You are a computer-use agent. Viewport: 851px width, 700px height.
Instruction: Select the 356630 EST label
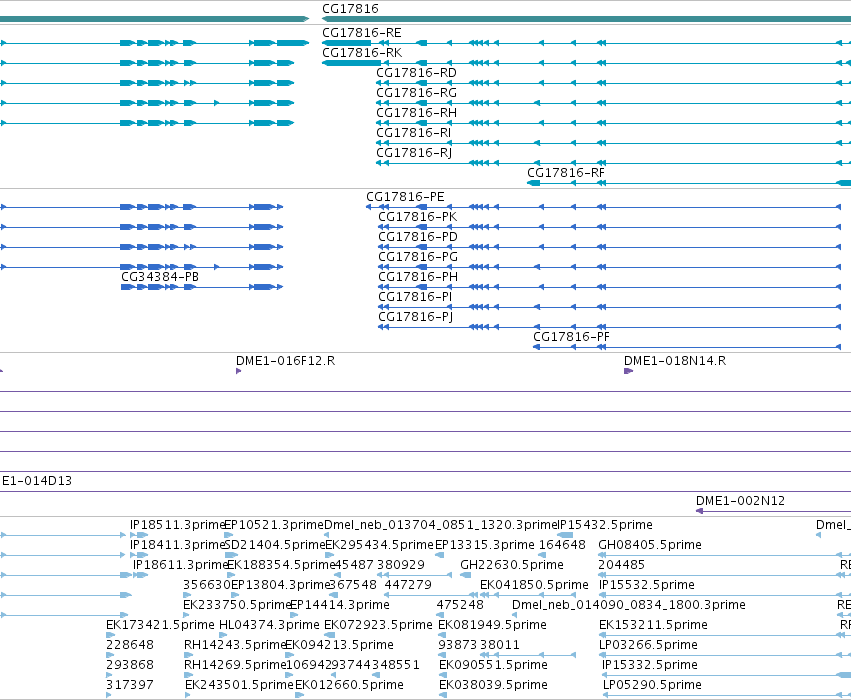207,585
